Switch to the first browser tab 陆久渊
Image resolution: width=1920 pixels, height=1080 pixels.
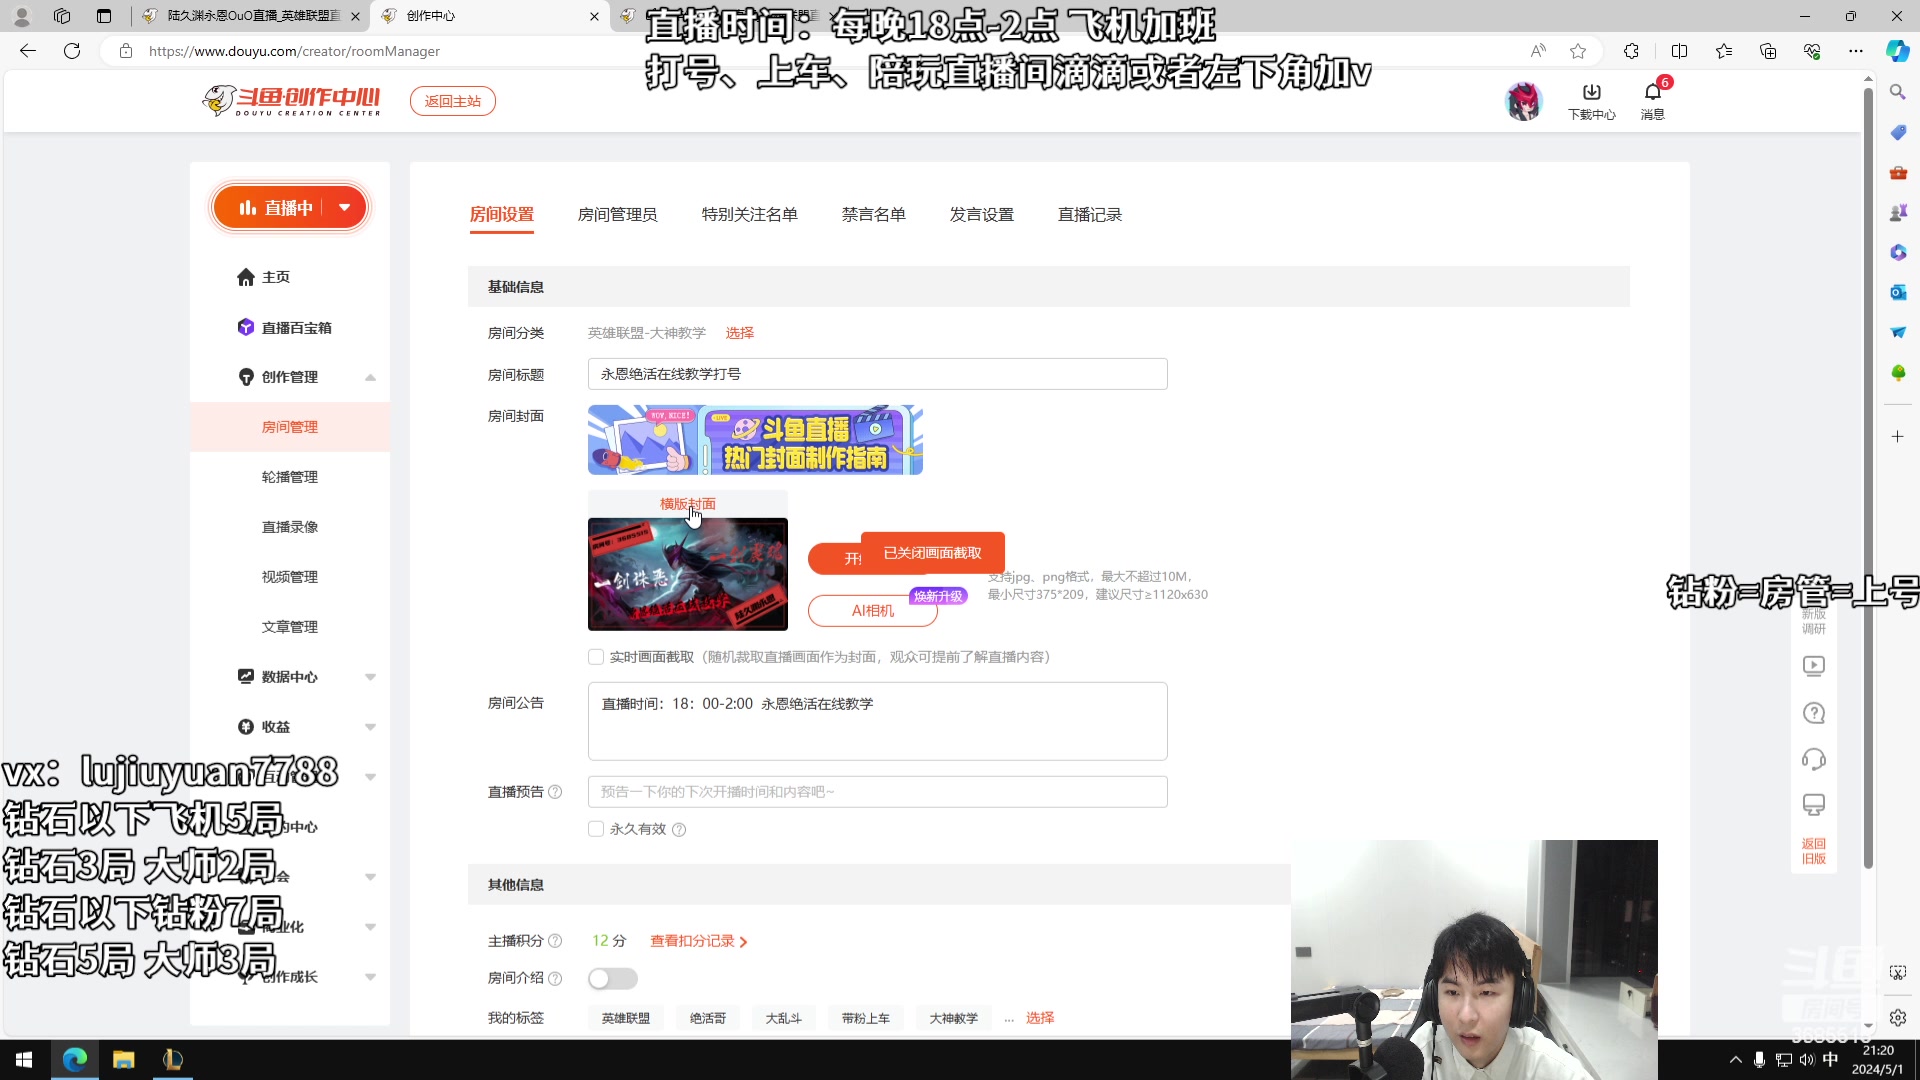(250, 16)
